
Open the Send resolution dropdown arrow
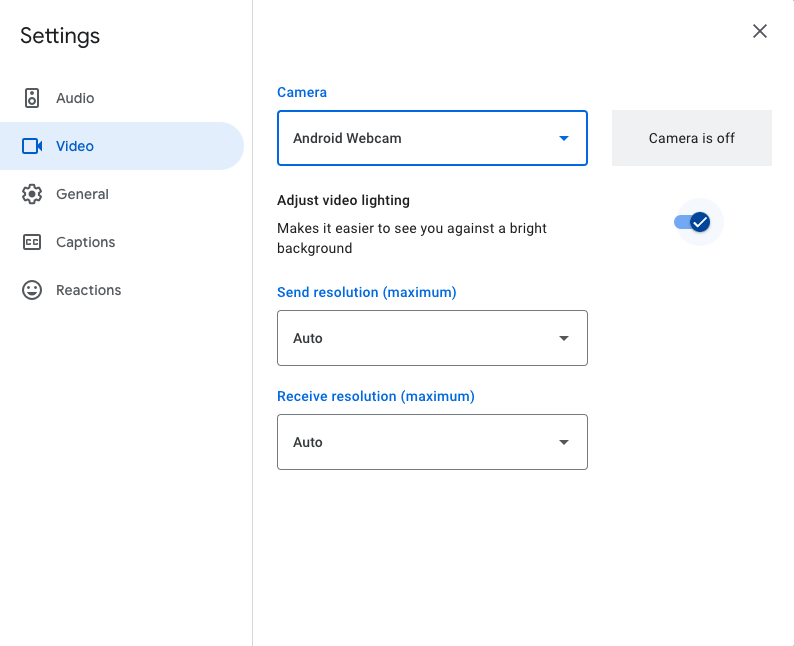(x=564, y=338)
